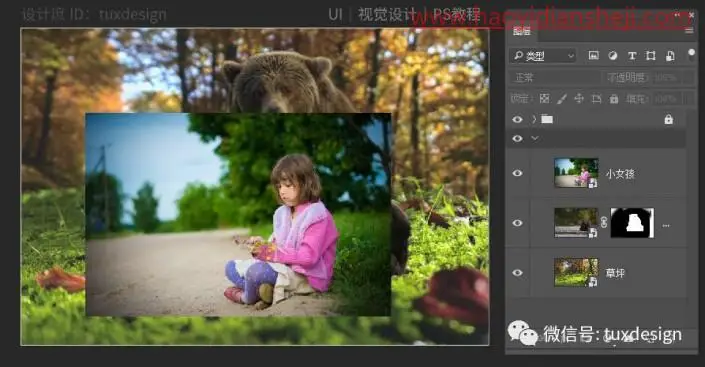Toggle layer filtering on/off switch
Screen dimensions: 705x367
692,55
